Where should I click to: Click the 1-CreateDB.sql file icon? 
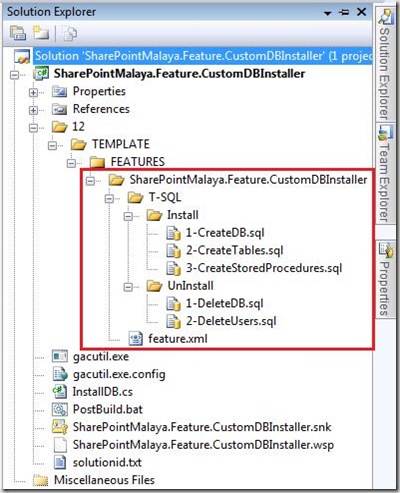pyautogui.click(x=173, y=233)
